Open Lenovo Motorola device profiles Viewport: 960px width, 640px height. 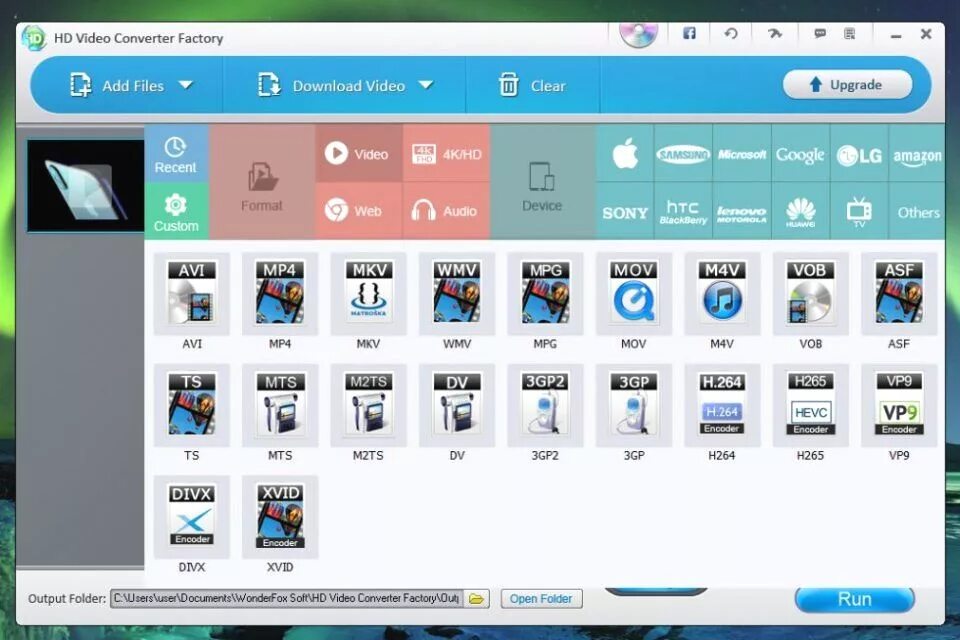(741, 211)
